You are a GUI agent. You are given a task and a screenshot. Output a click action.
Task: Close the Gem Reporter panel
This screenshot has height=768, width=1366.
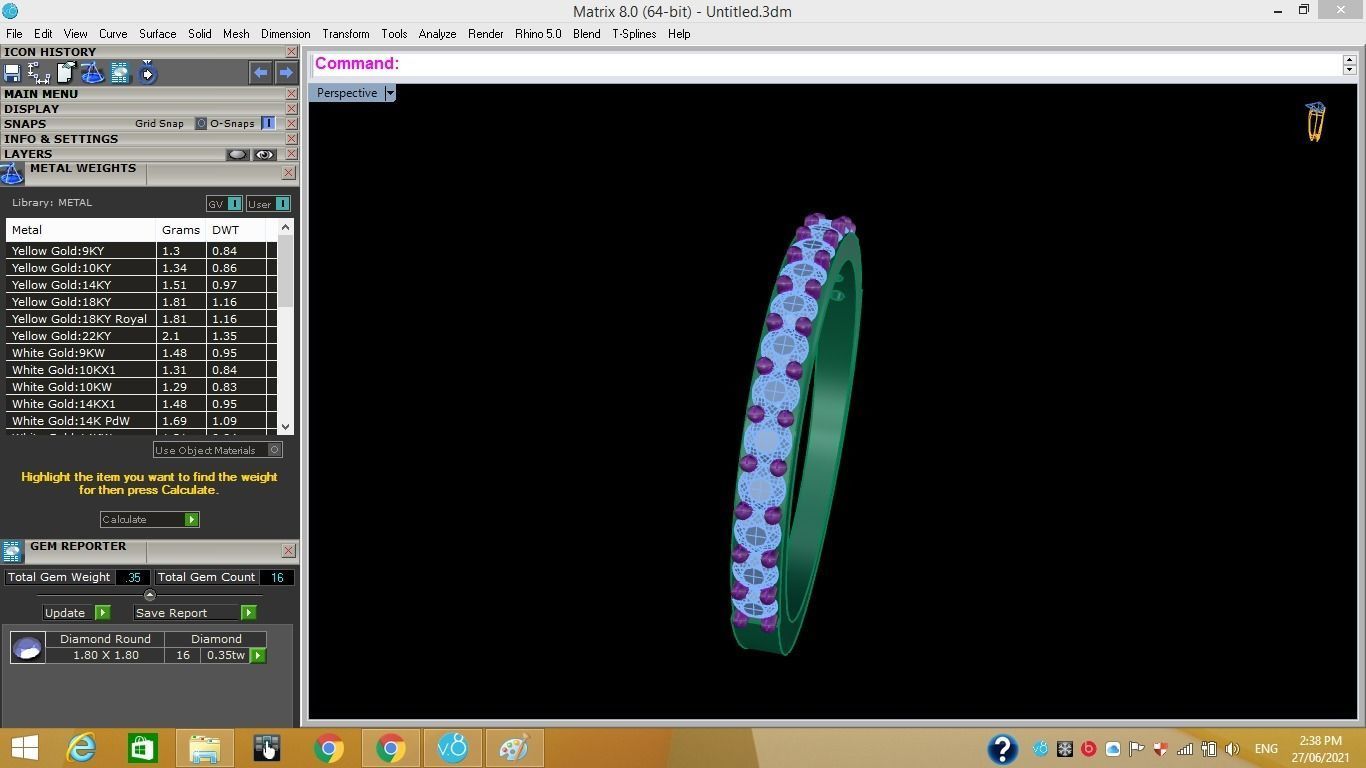point(288,551)
